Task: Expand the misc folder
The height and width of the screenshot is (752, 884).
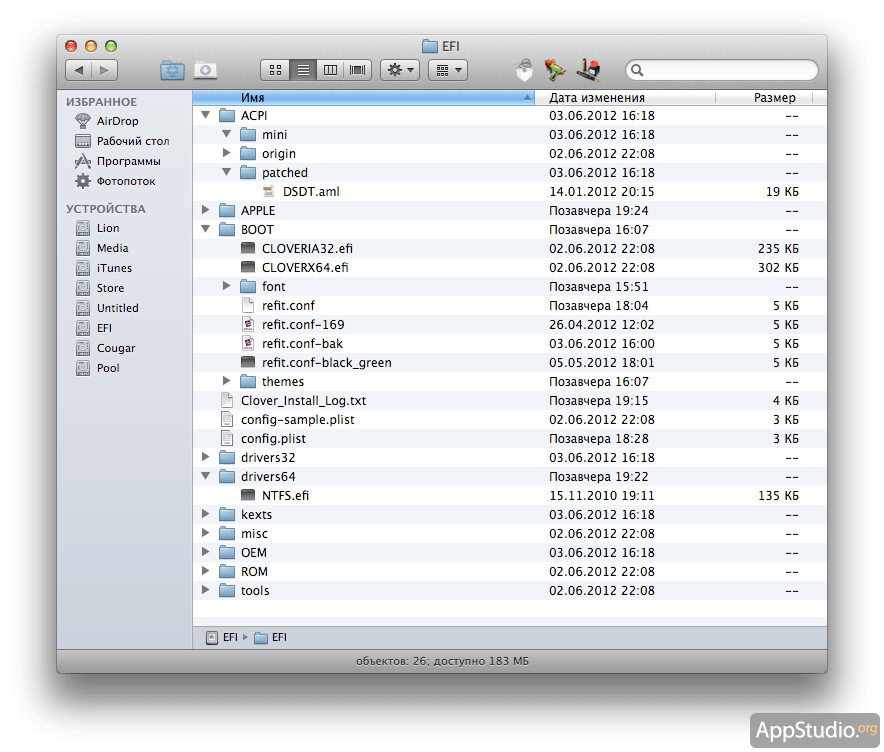Action: 206,533
